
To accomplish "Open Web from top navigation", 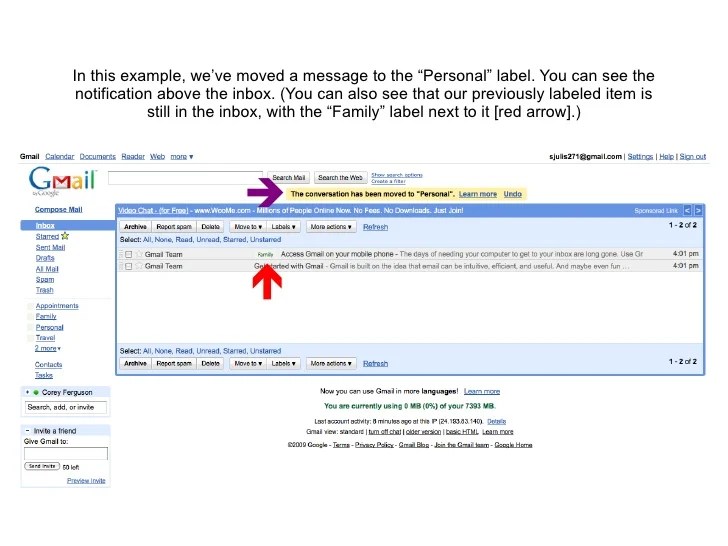I will click(157, 156).
